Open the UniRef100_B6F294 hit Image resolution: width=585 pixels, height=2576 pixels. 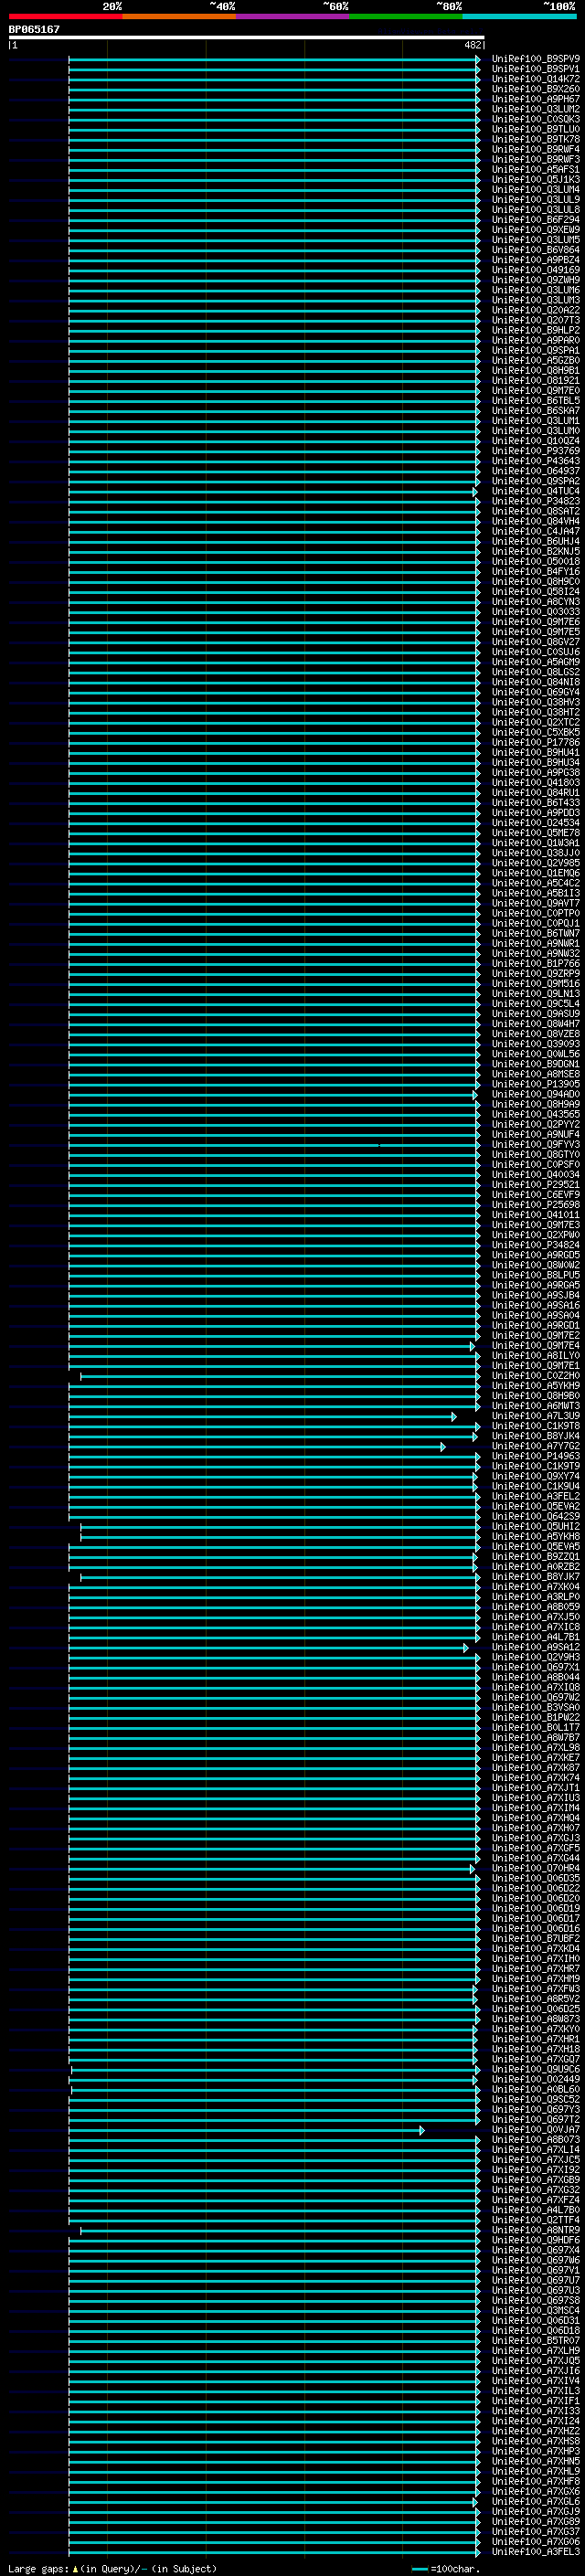click(x=535, y=220)
